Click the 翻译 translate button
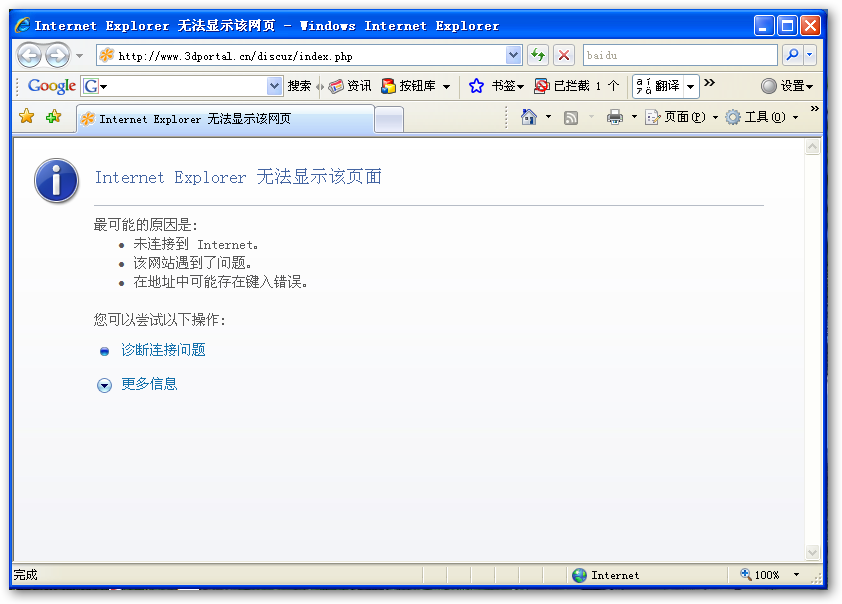Image resolution: width=842 pixels, height=604 pixels. click(x=658, y=86)
